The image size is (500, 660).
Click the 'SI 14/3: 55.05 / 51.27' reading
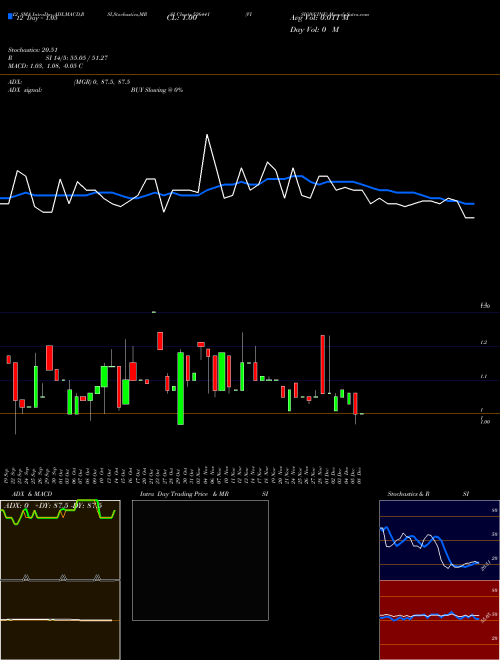(77, 58)
